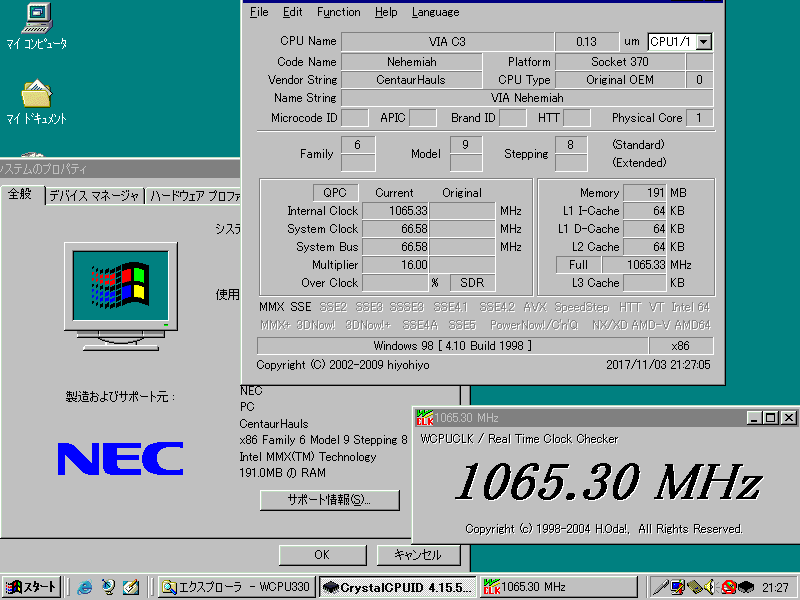Switch to エクスプローラ - WCPU330 taskbar button
This screenshot has height=600, width=800.
click(236, 587)
